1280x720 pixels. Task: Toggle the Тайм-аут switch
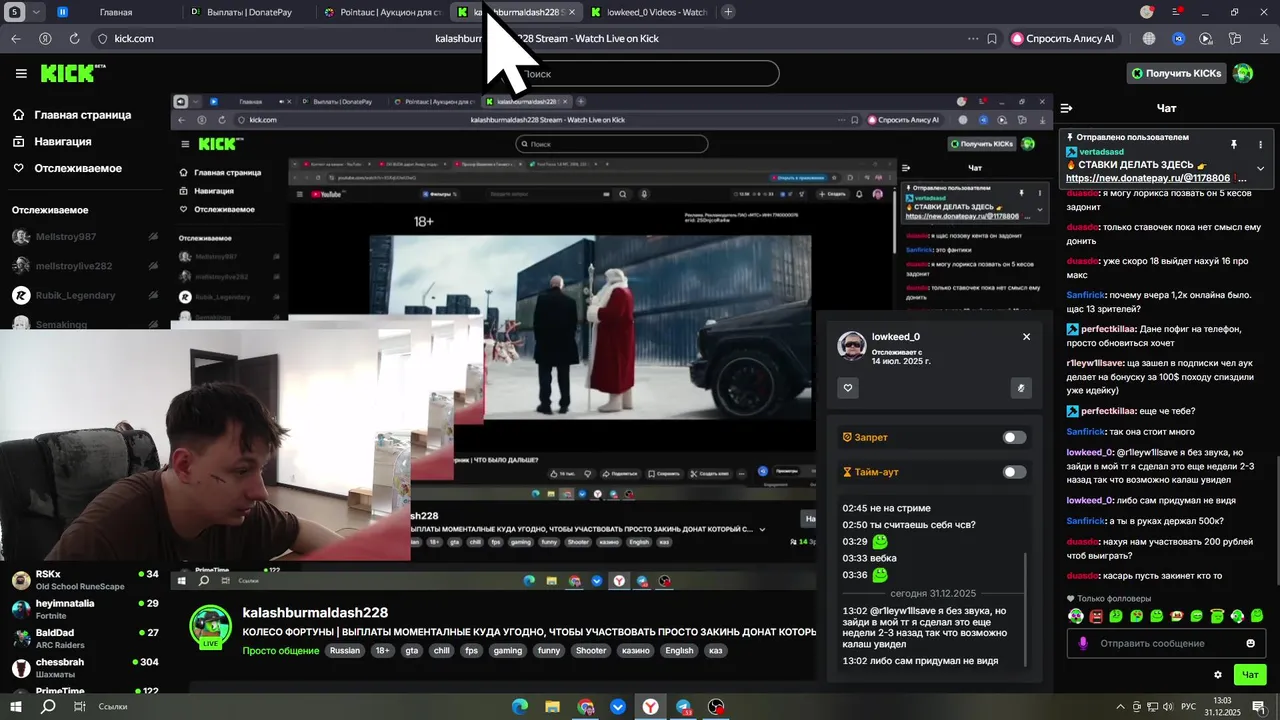point(1014,472)
